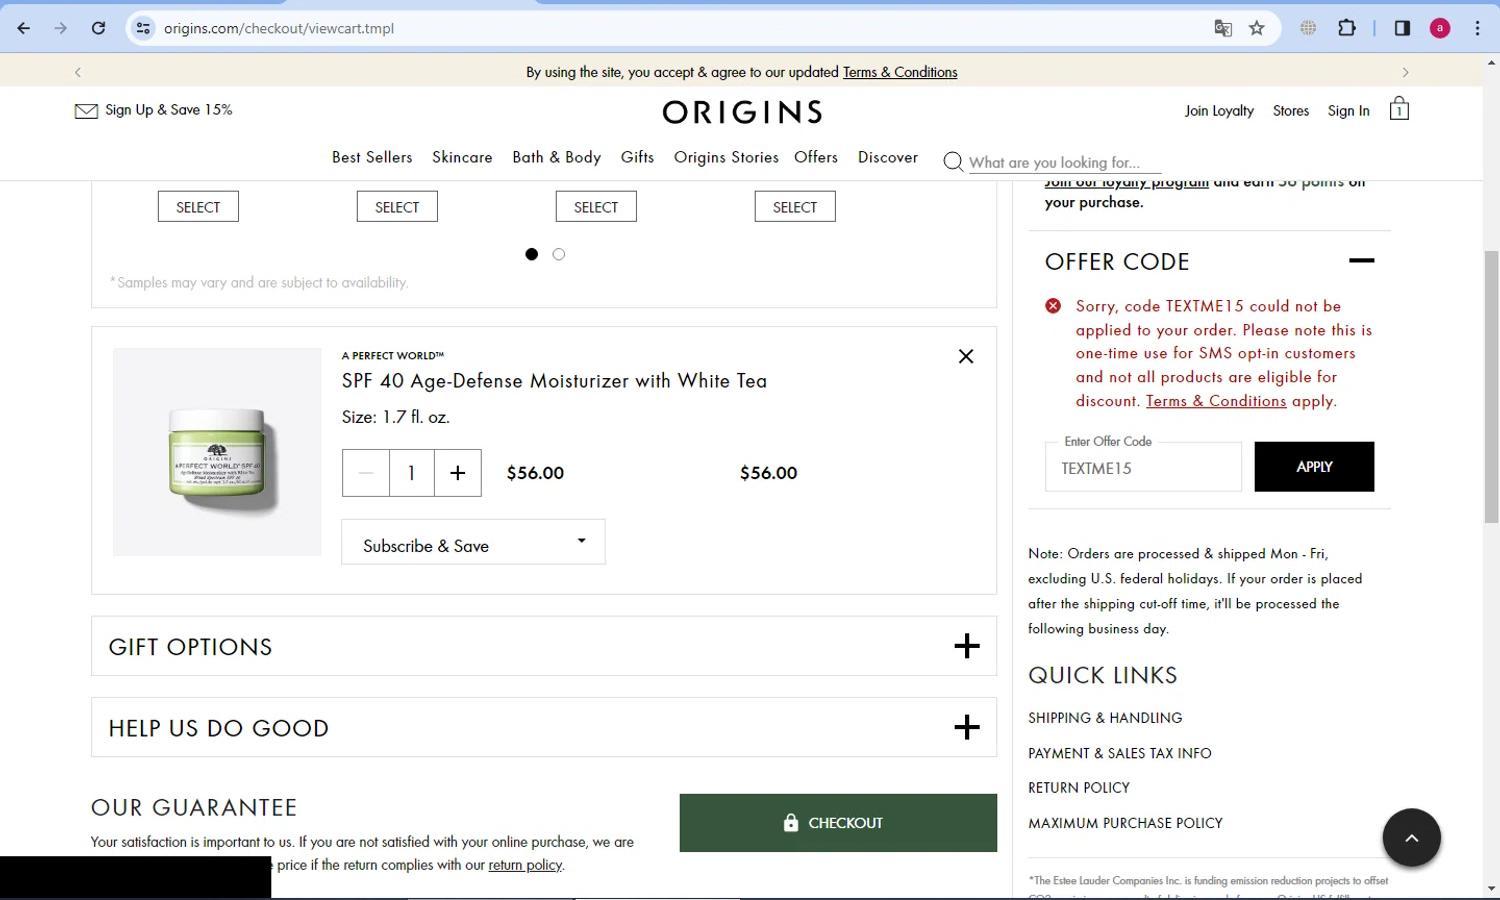Open Offers menu

coord(816,157)
